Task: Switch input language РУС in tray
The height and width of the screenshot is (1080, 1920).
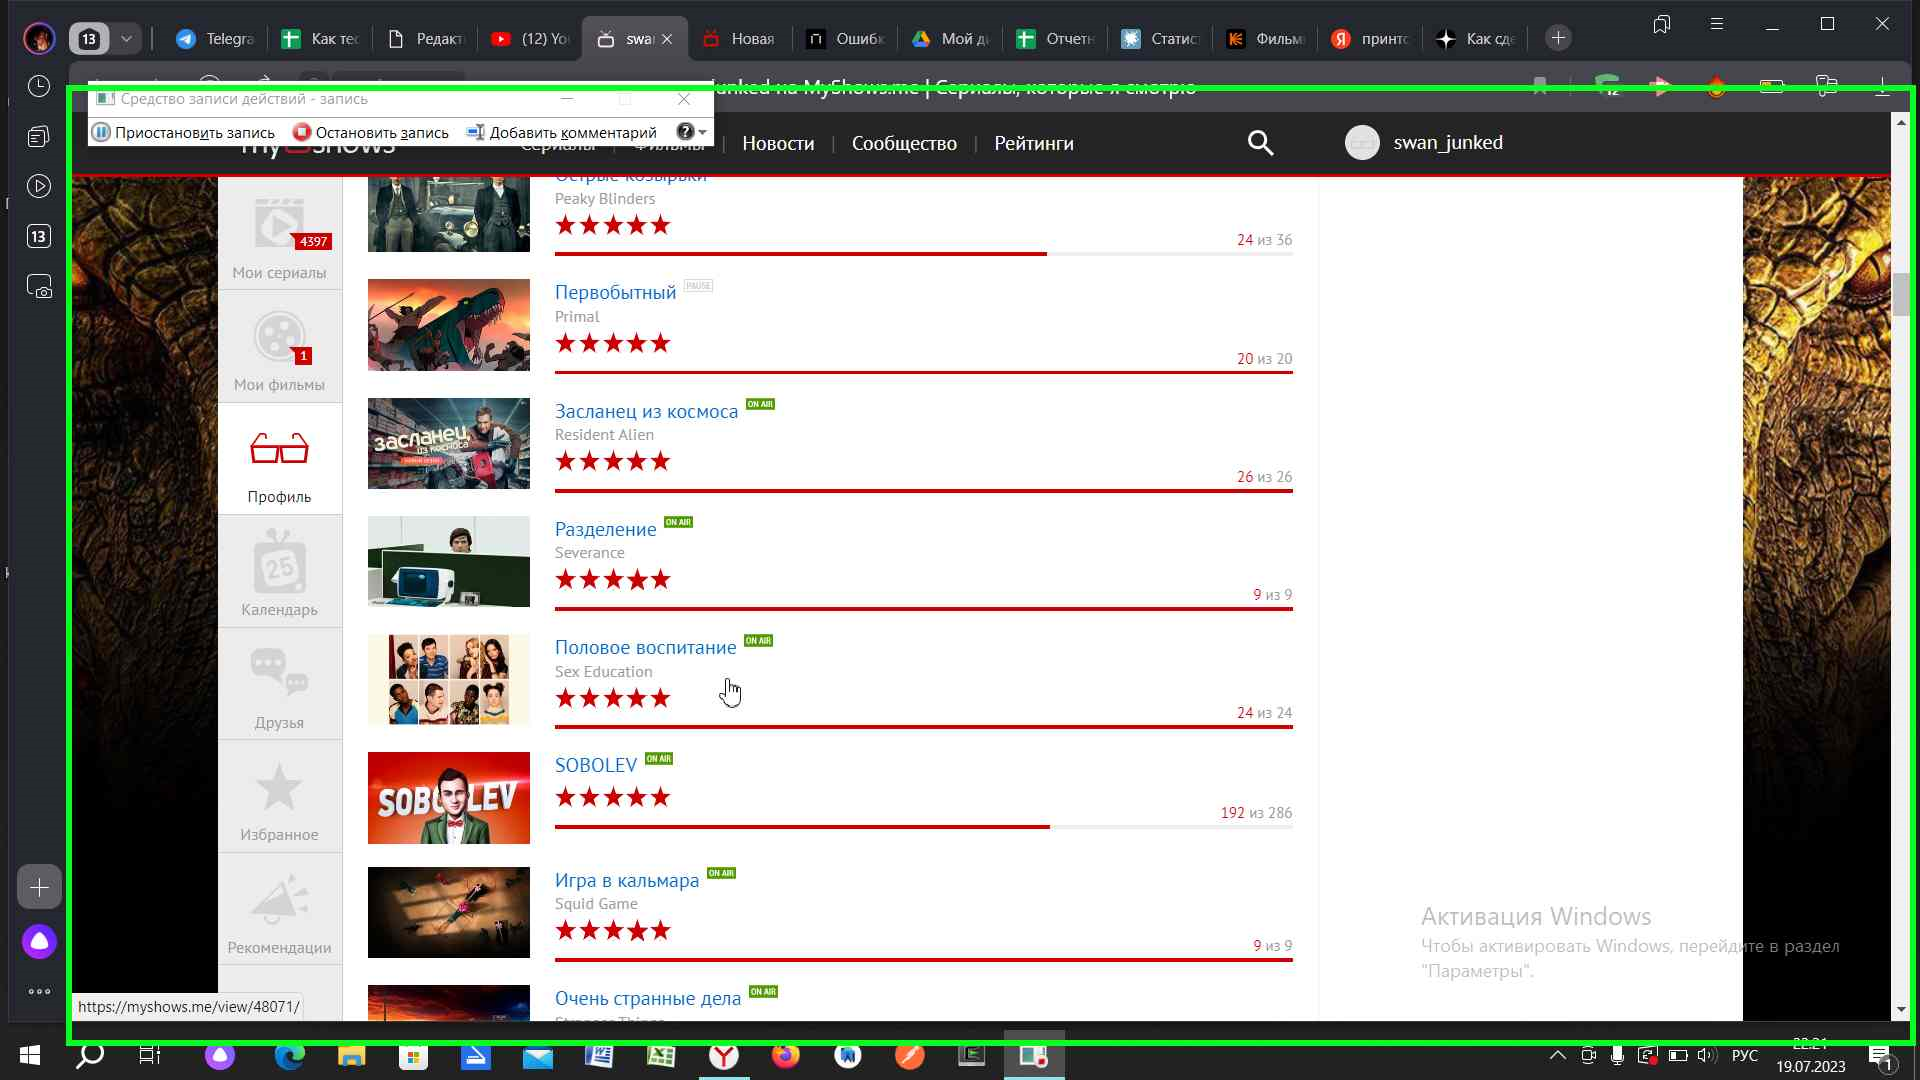Action: [1745, 1055]
